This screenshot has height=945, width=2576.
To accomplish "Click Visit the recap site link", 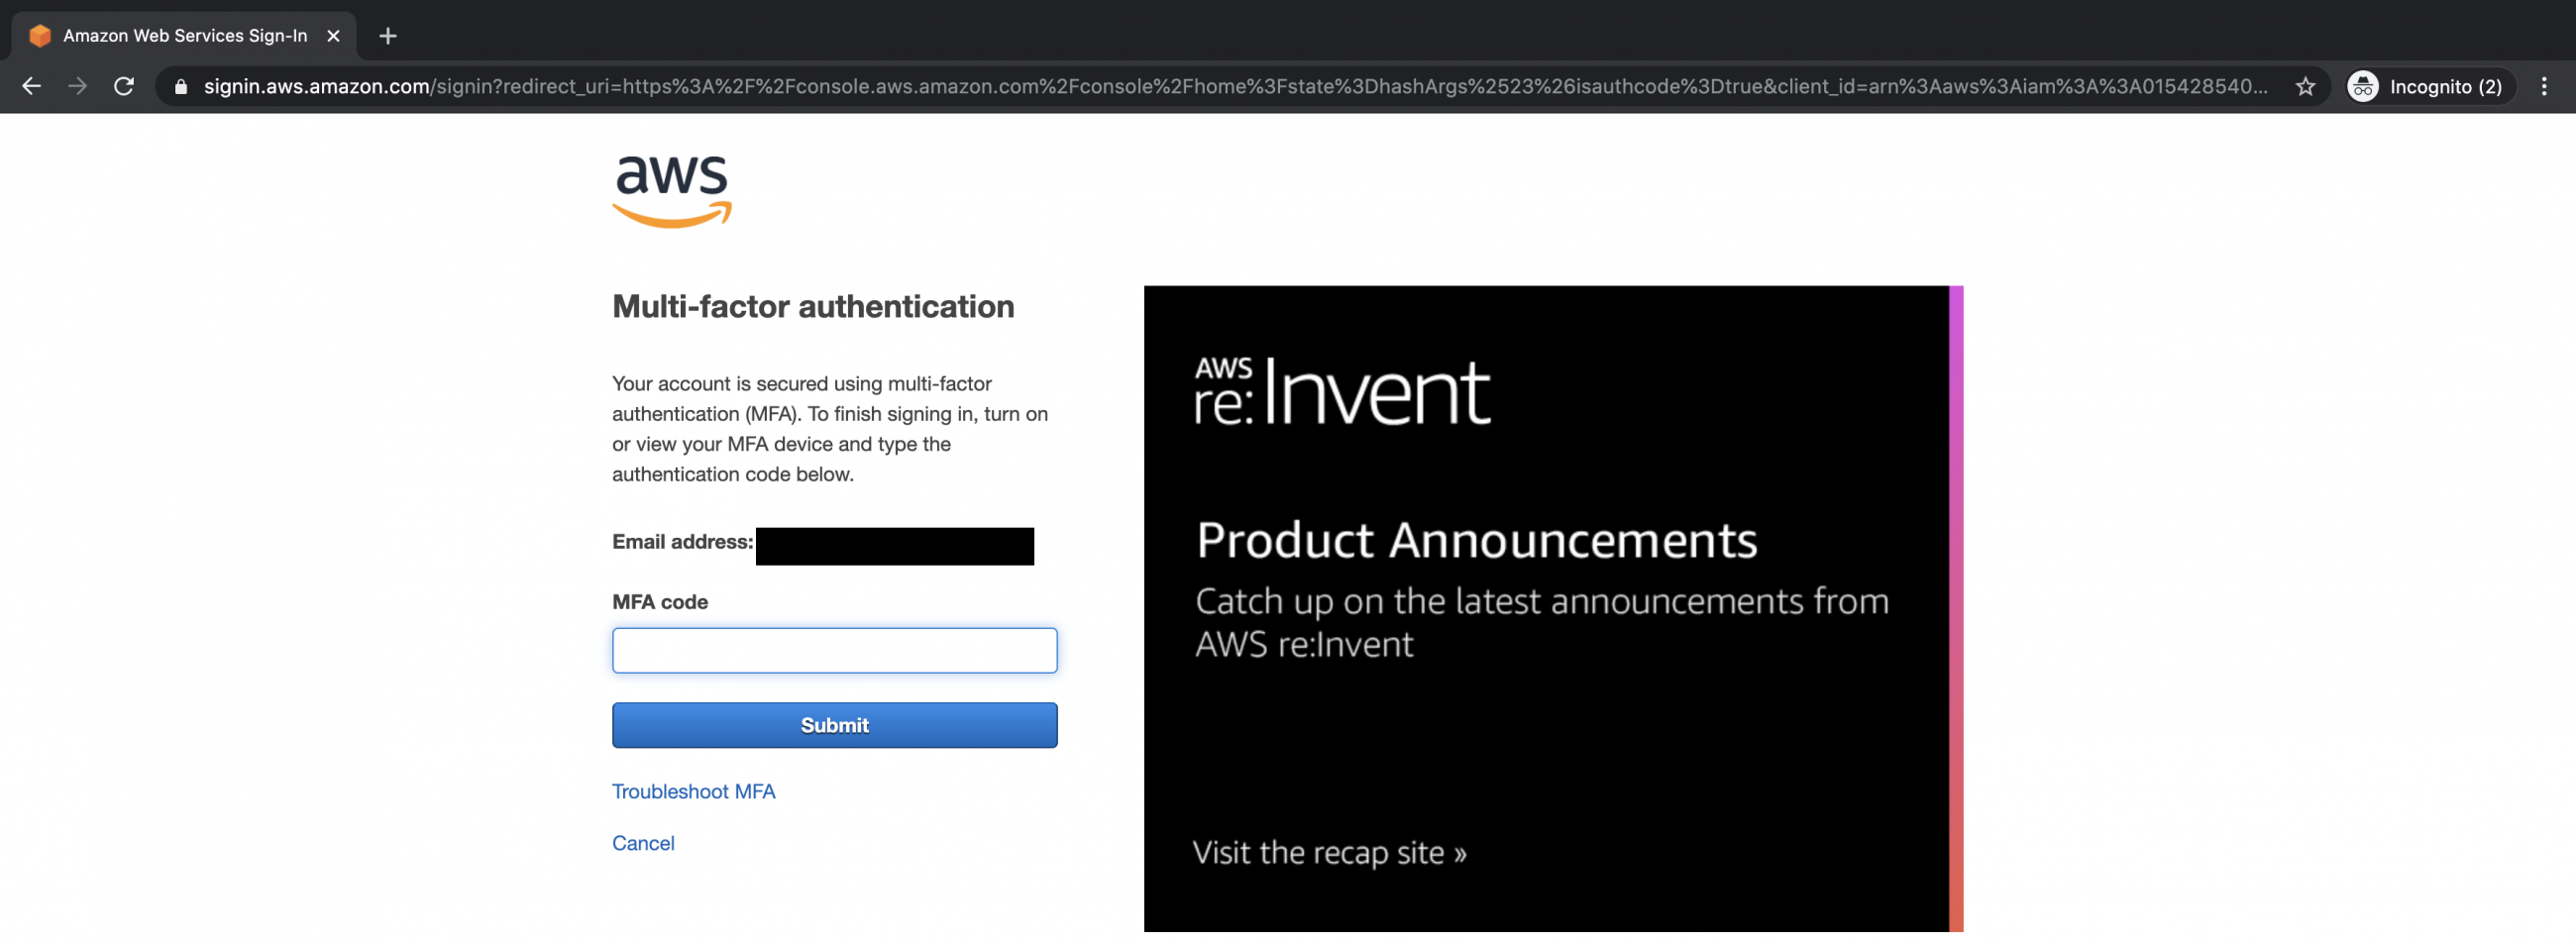I will (1329, 851).
